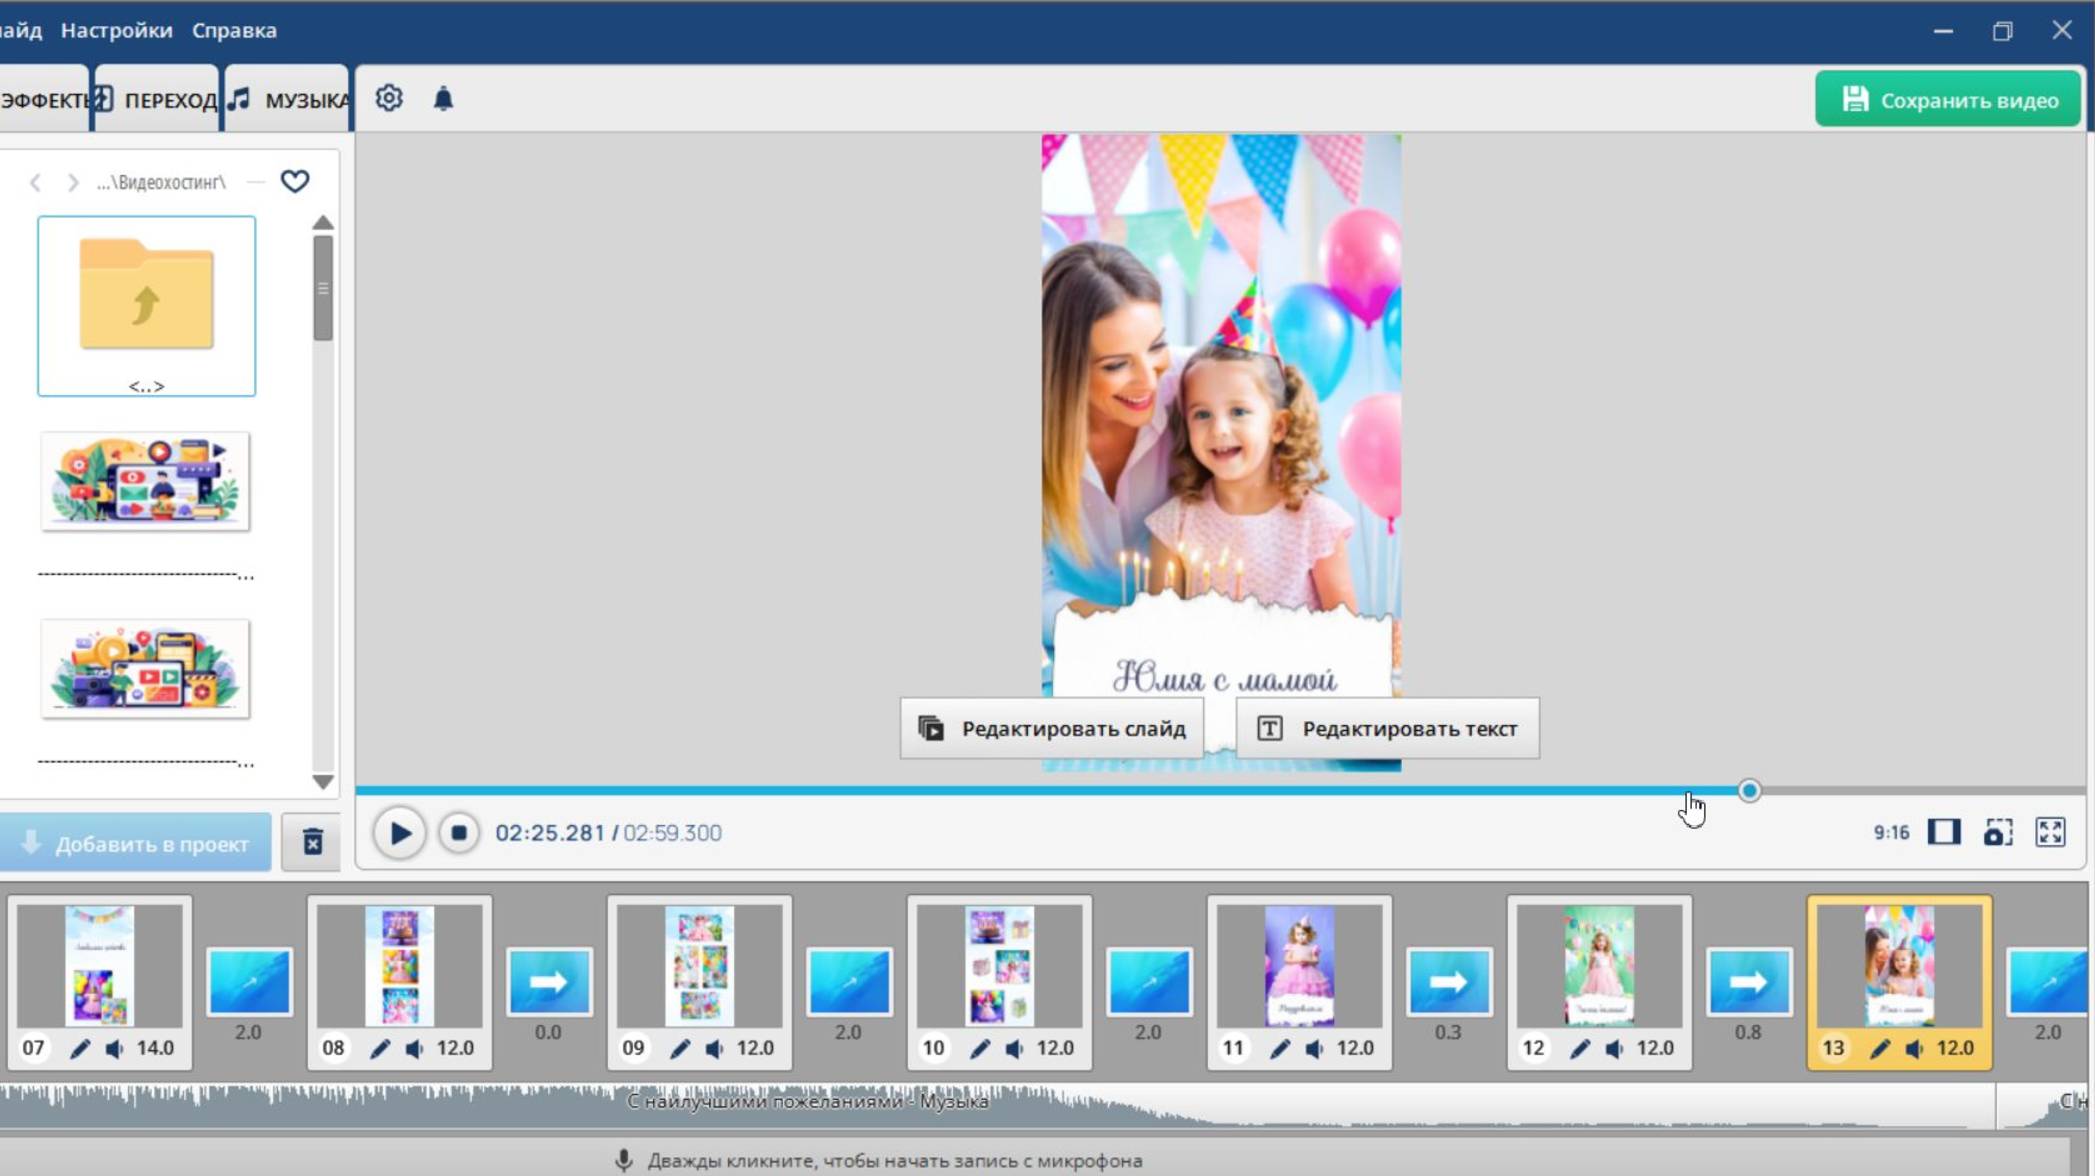This screenshot has width=2095, height=1176.
Task: Take a snapshot with the camera icon
Action: pyautogui.click(x=1996, y=831)
